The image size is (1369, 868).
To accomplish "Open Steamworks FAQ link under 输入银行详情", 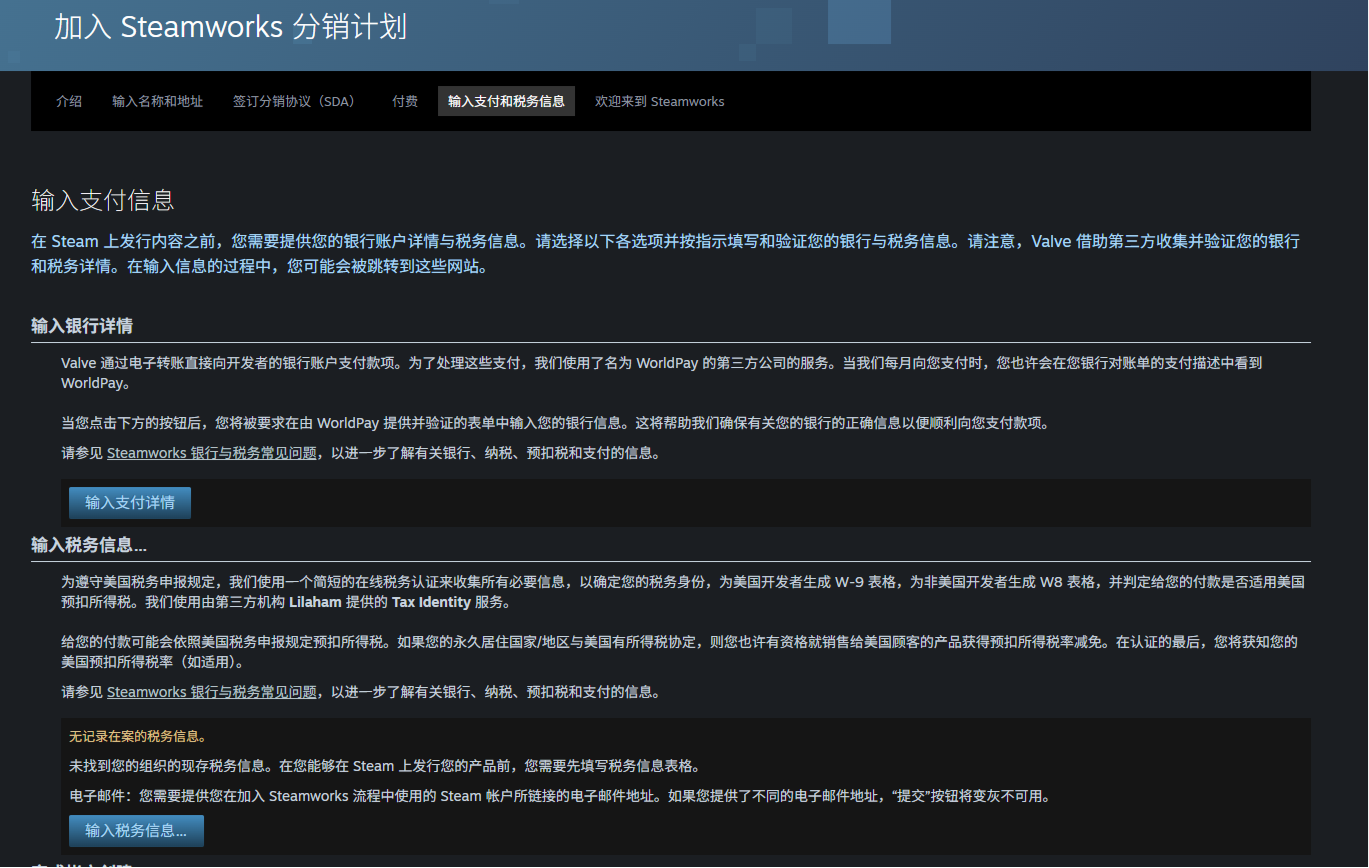I will click(212, 453).
